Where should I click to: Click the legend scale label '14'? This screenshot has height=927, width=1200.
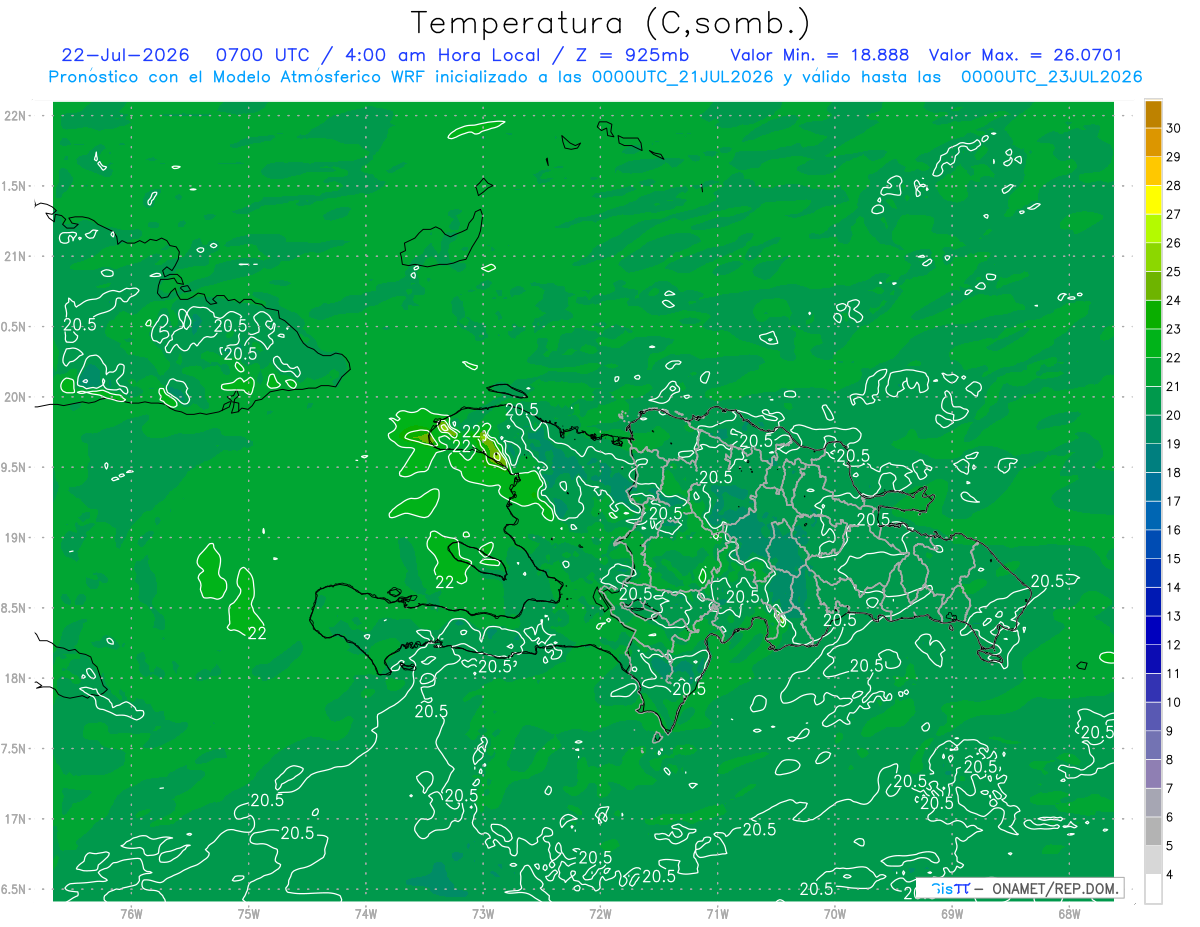coord(1175,587)
